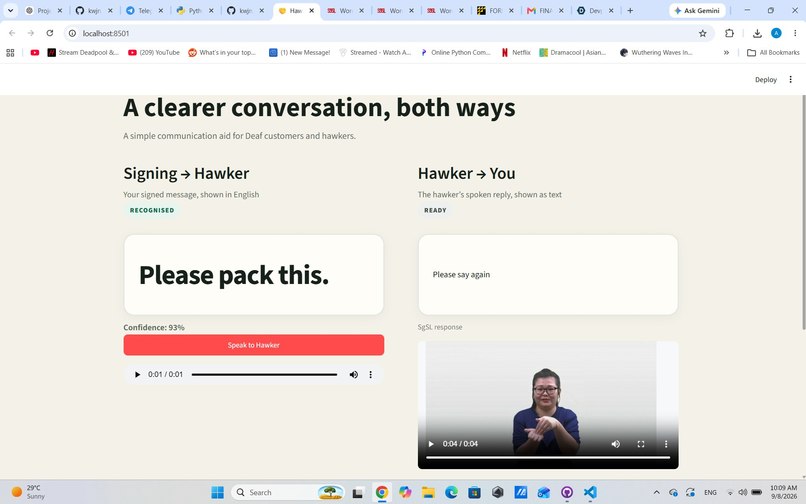Screen dimensions: 806x504
Task: Click the localhost:8501 address bar
Action: [386, 33]
